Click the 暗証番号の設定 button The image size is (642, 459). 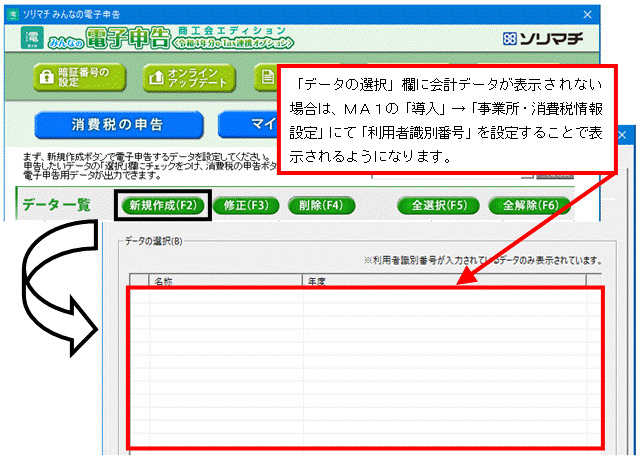pyautogui.click(x=79, y=77)
